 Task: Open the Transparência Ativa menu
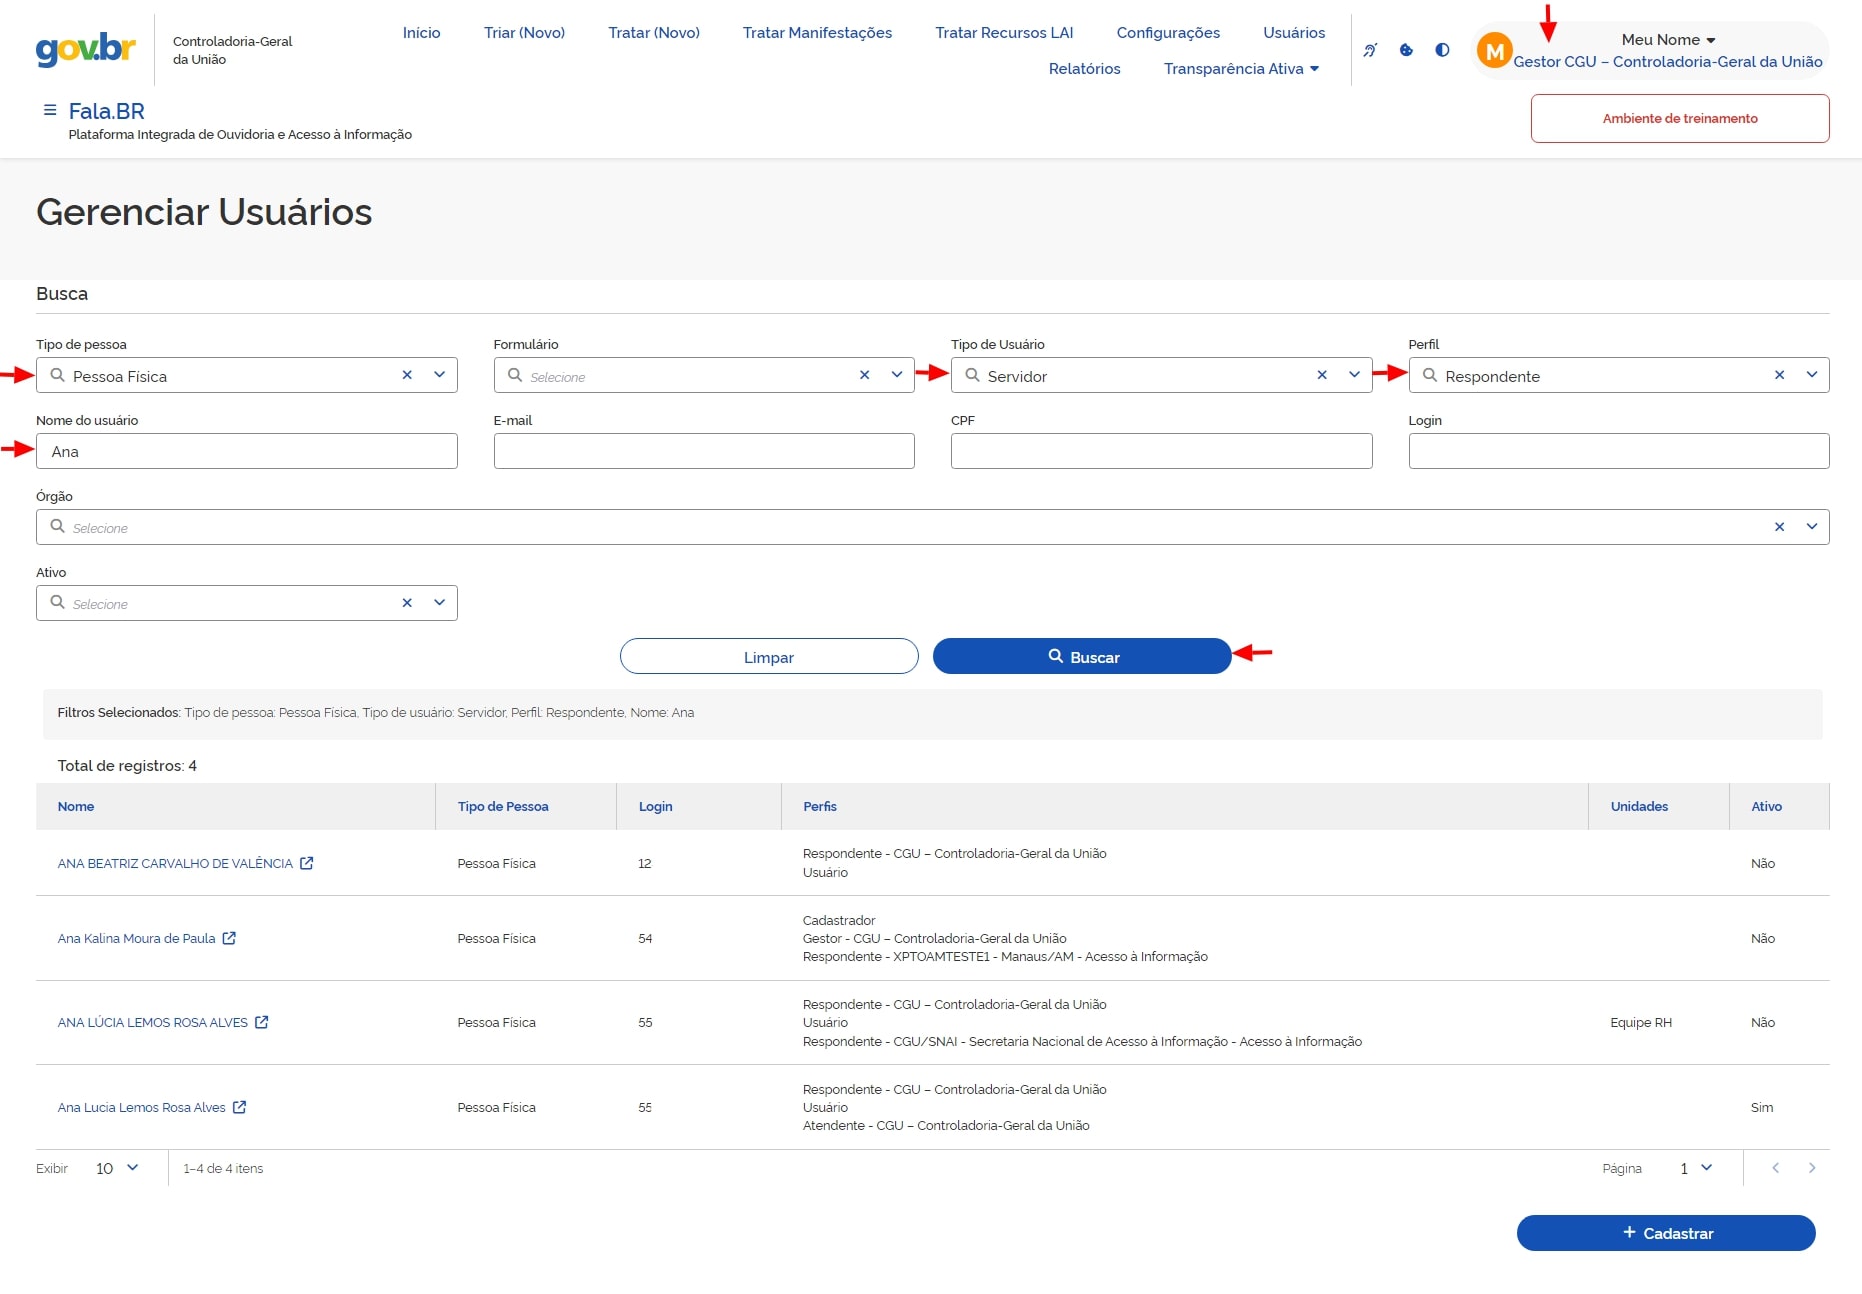pyautogui.click(x=1241, y=68)
